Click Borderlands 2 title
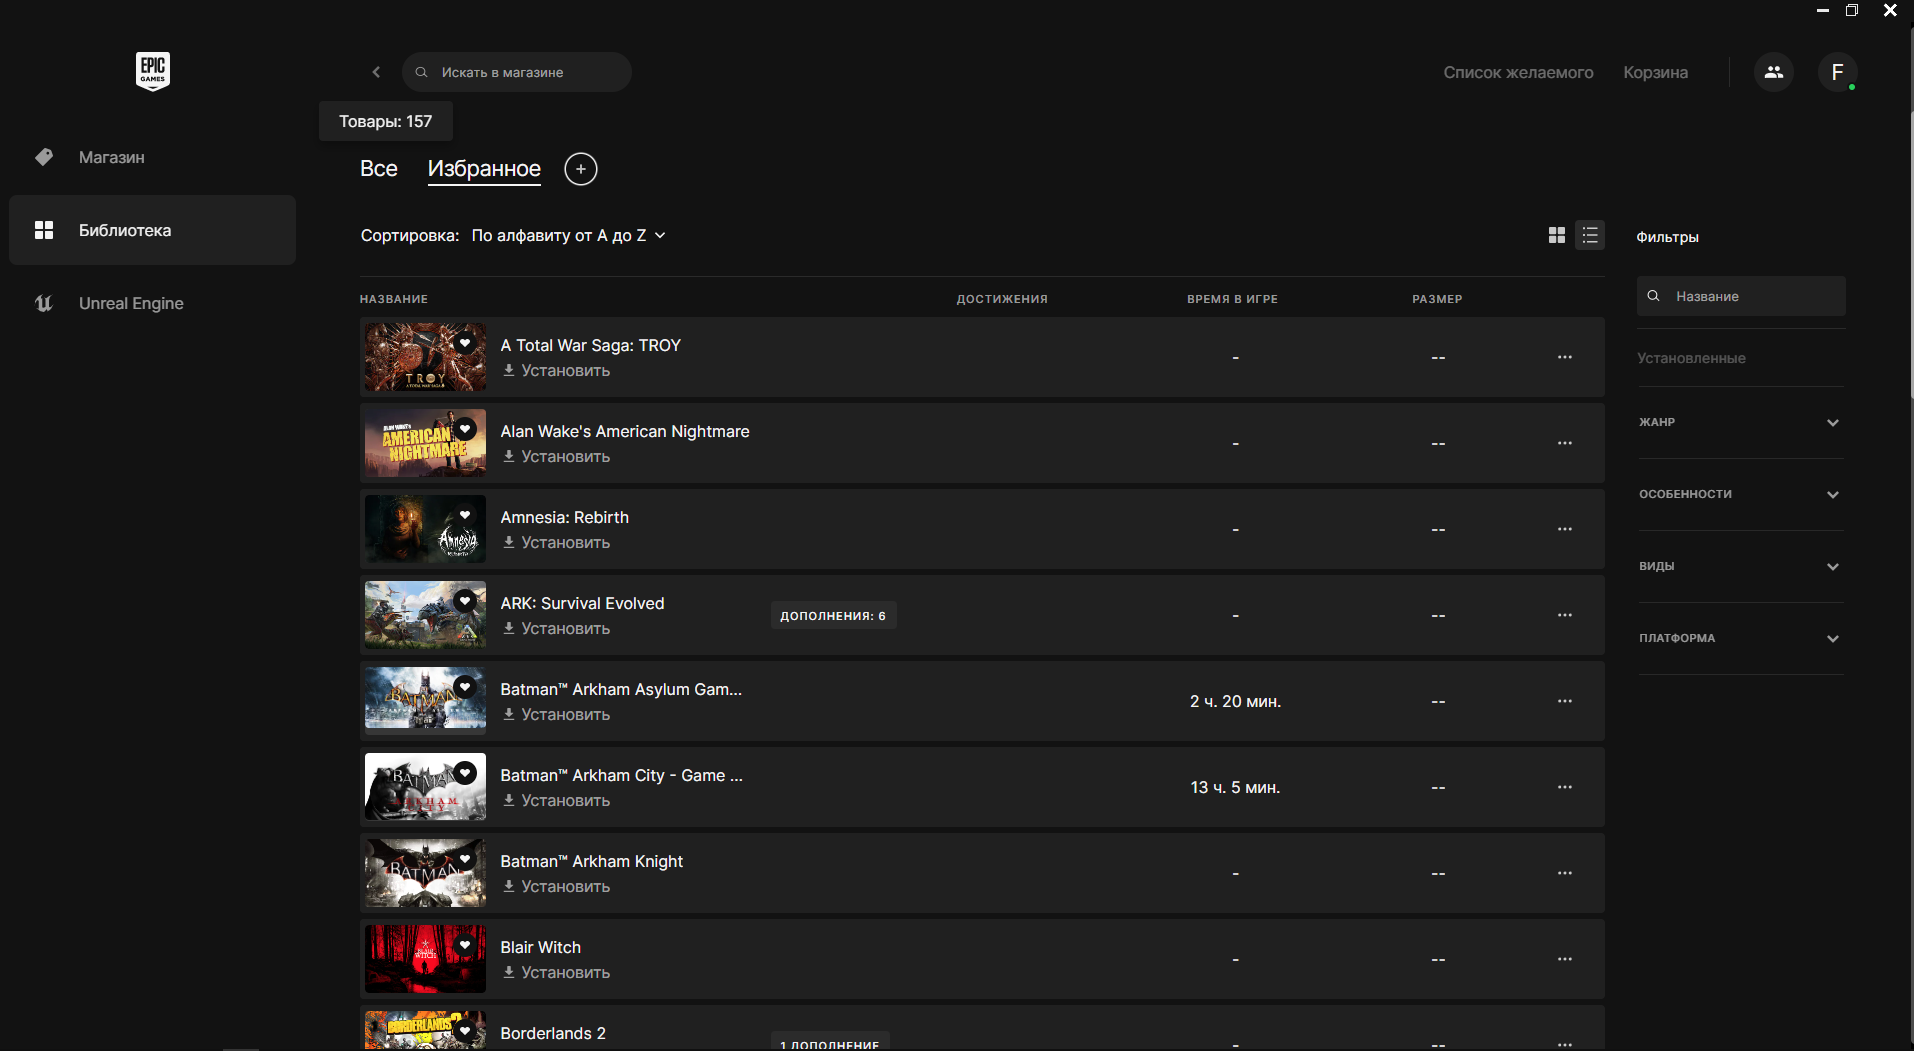This screenshot has height=1051, width=1914. point(553,1033)
